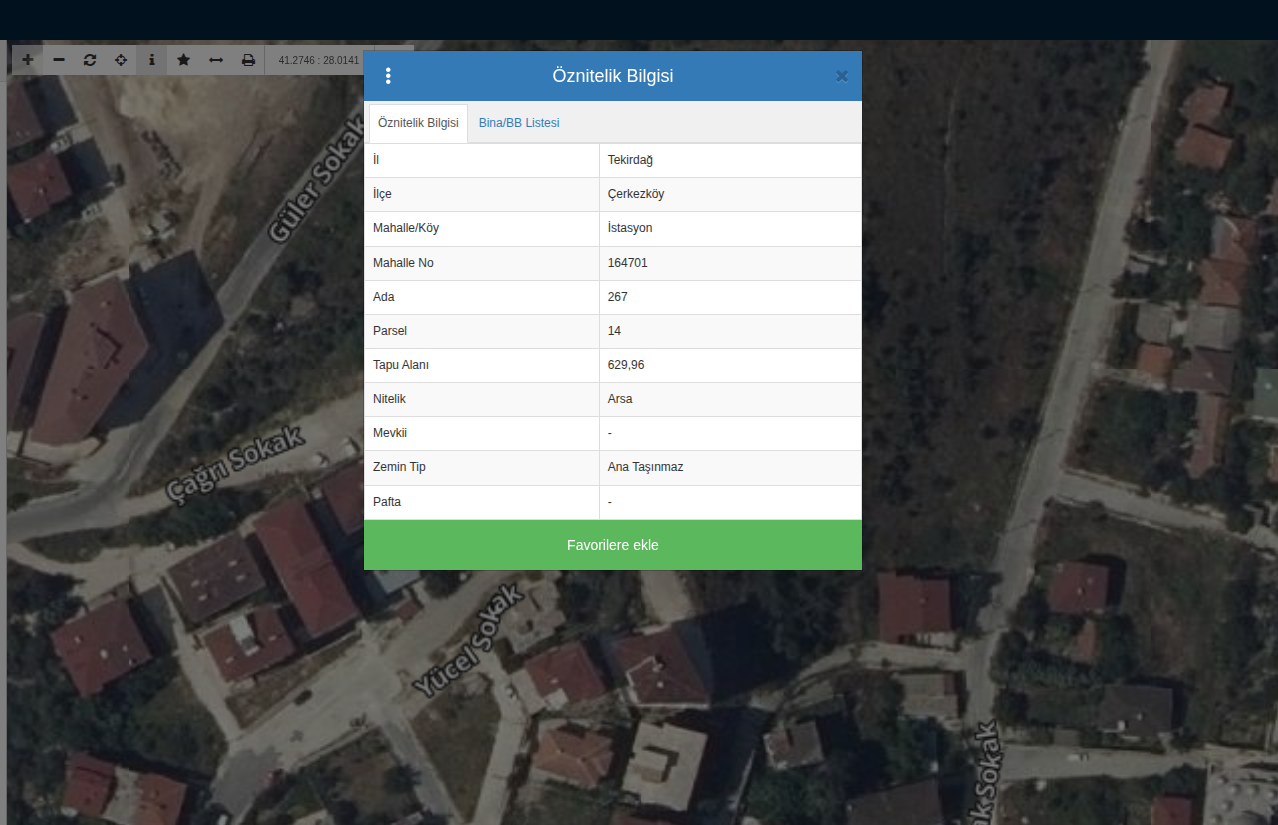Click the Parsel row label

pyautogui.click(x=390, y=331)
